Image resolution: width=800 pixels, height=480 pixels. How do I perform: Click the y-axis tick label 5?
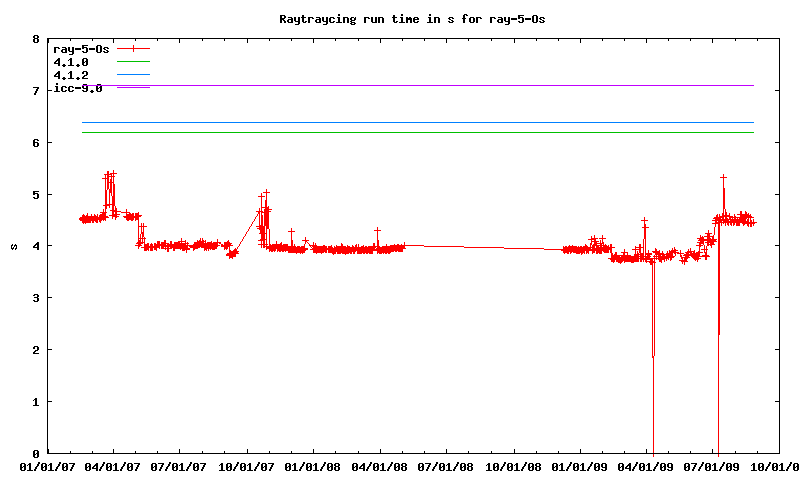click(36, 194)
